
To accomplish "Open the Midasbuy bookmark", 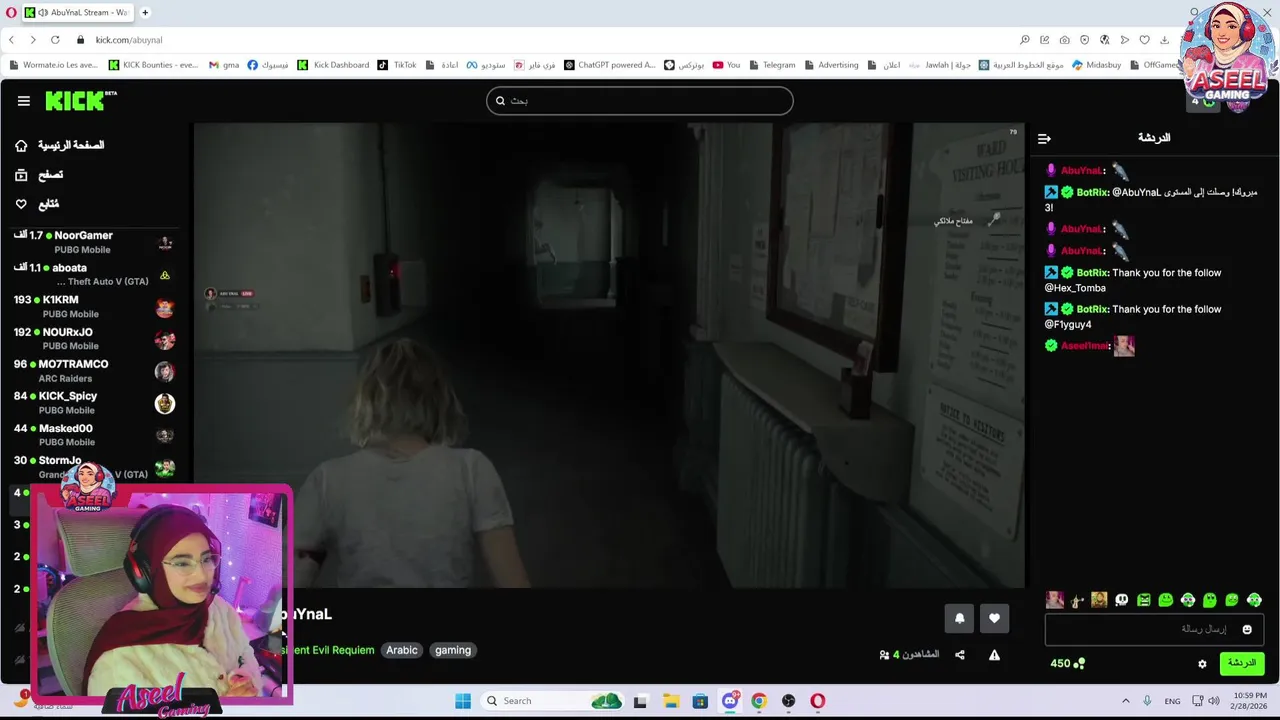I will pyautogui.click(x=1097, y=65).
